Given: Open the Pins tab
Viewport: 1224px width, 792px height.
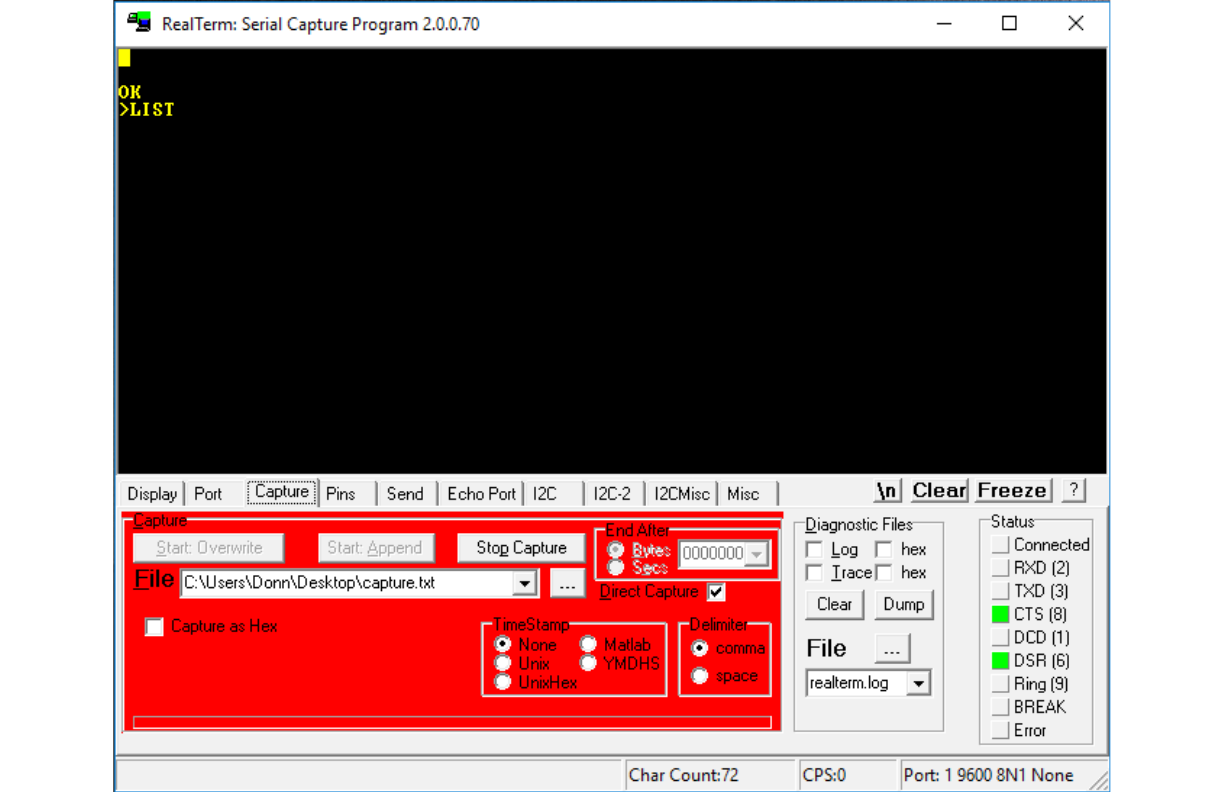Looking at the screenshot, I should pos(341,493).
